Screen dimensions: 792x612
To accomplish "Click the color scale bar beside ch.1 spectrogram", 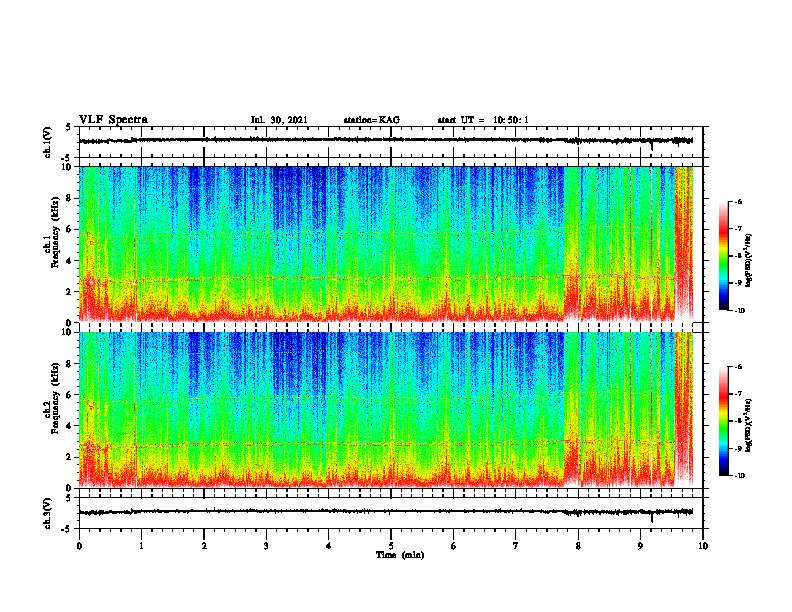I will [723, 256].
